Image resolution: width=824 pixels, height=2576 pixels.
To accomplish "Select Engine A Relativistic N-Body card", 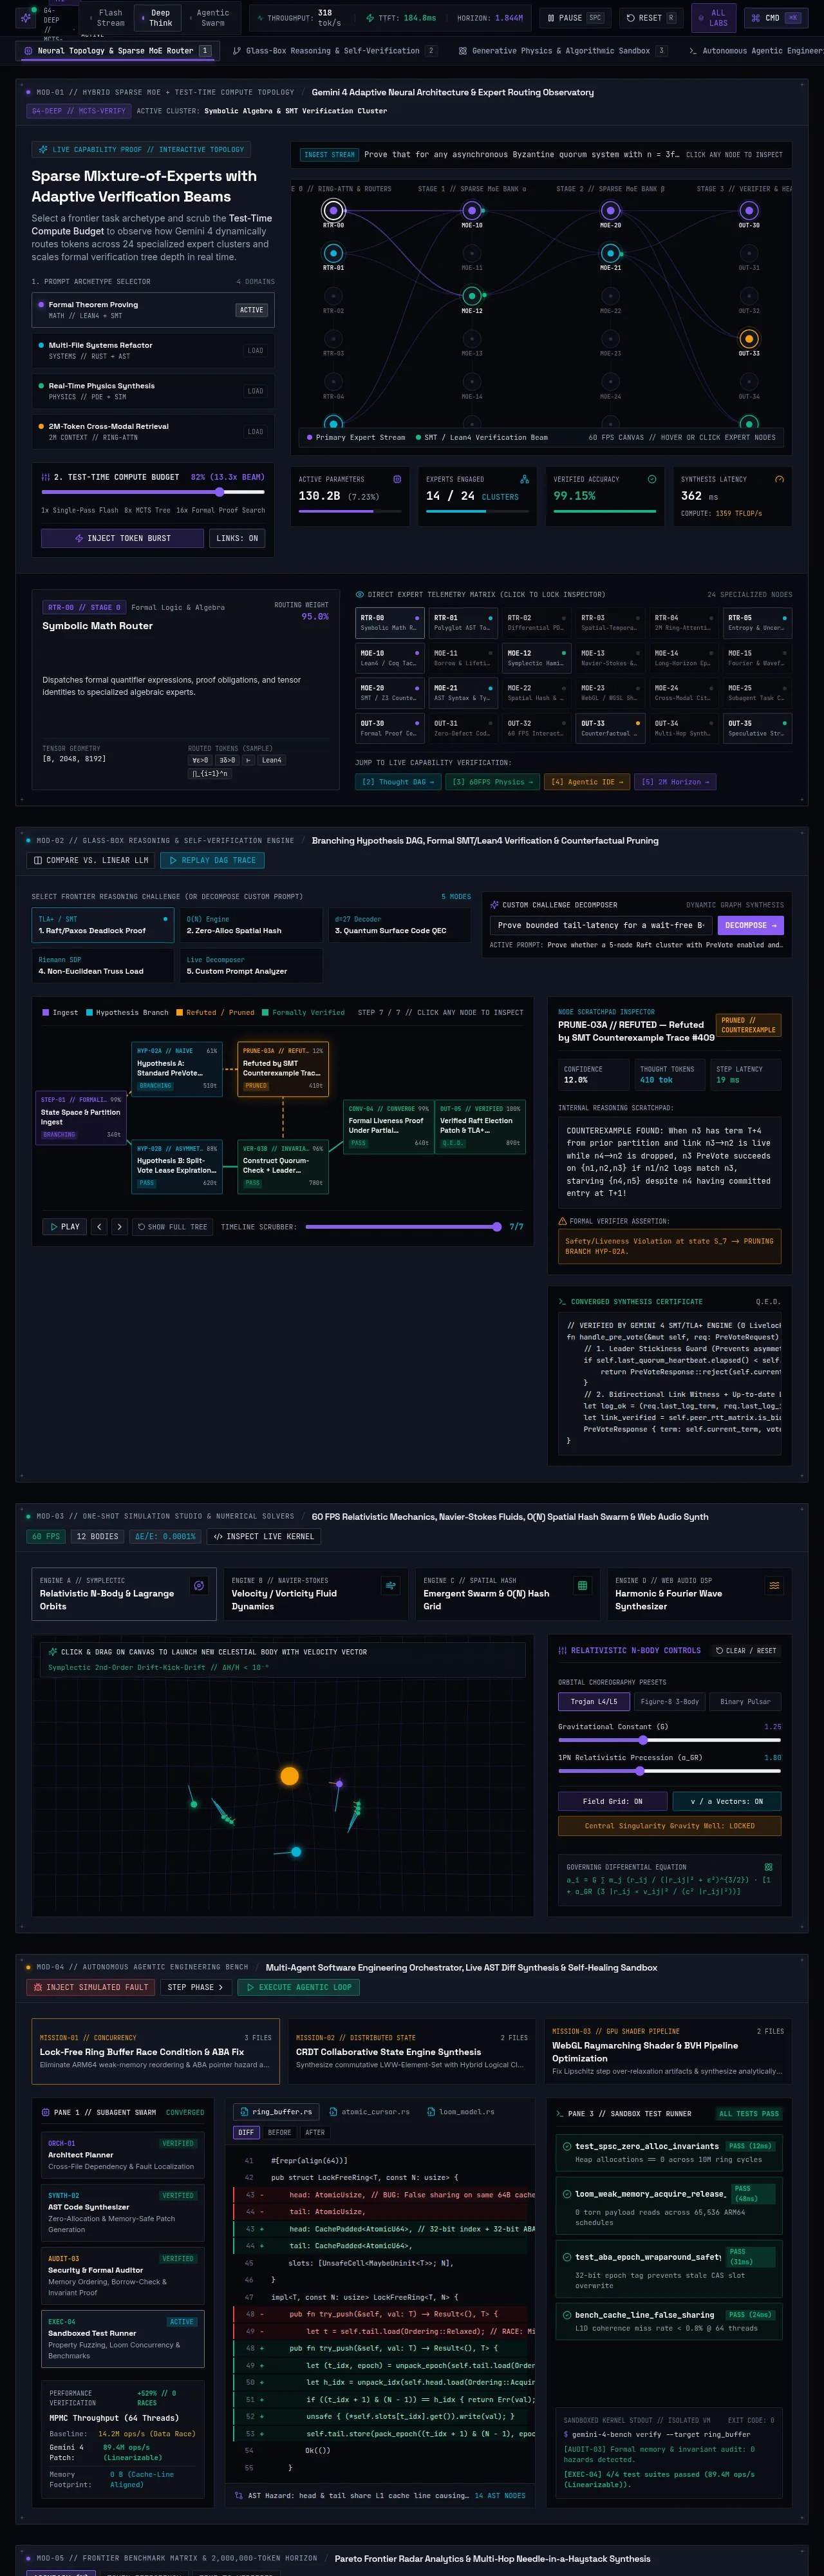I will pos(124,1593).
